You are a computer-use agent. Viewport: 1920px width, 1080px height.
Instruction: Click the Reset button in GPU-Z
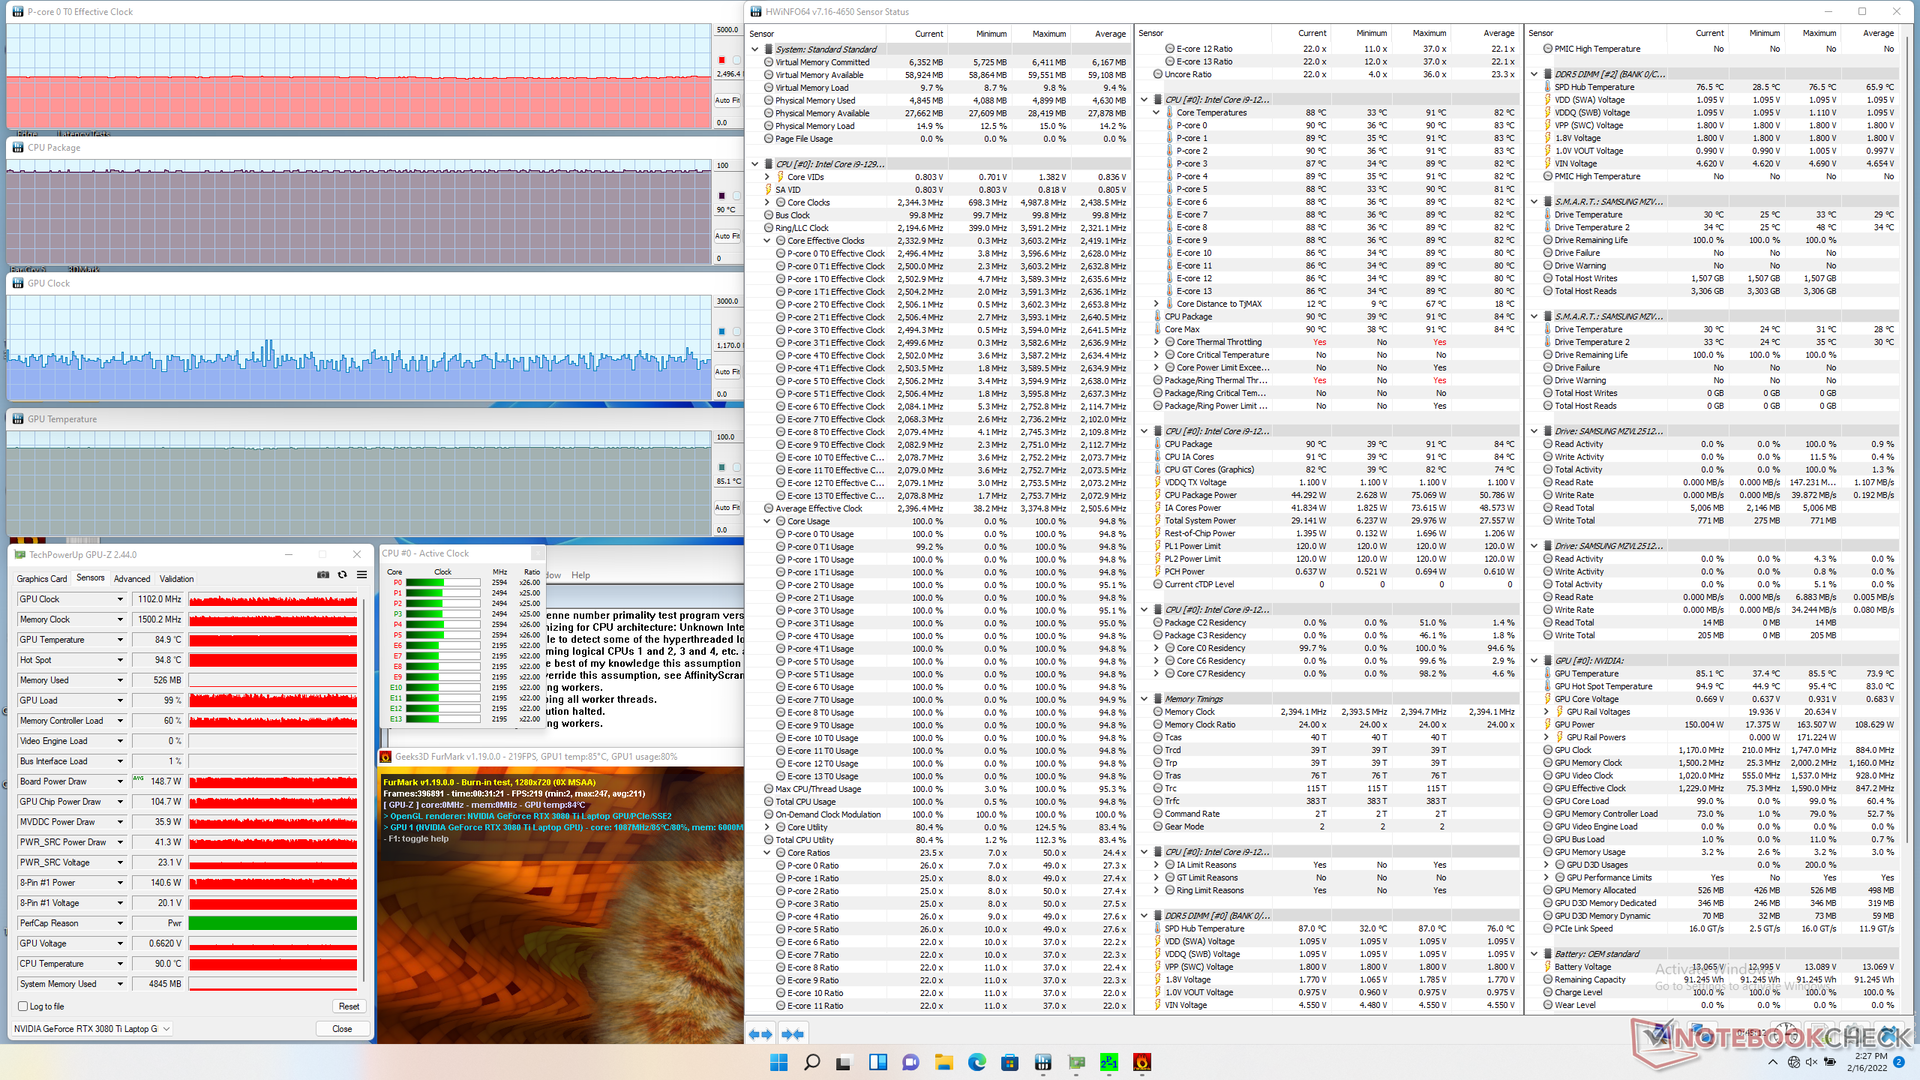tap(348, 1006)
